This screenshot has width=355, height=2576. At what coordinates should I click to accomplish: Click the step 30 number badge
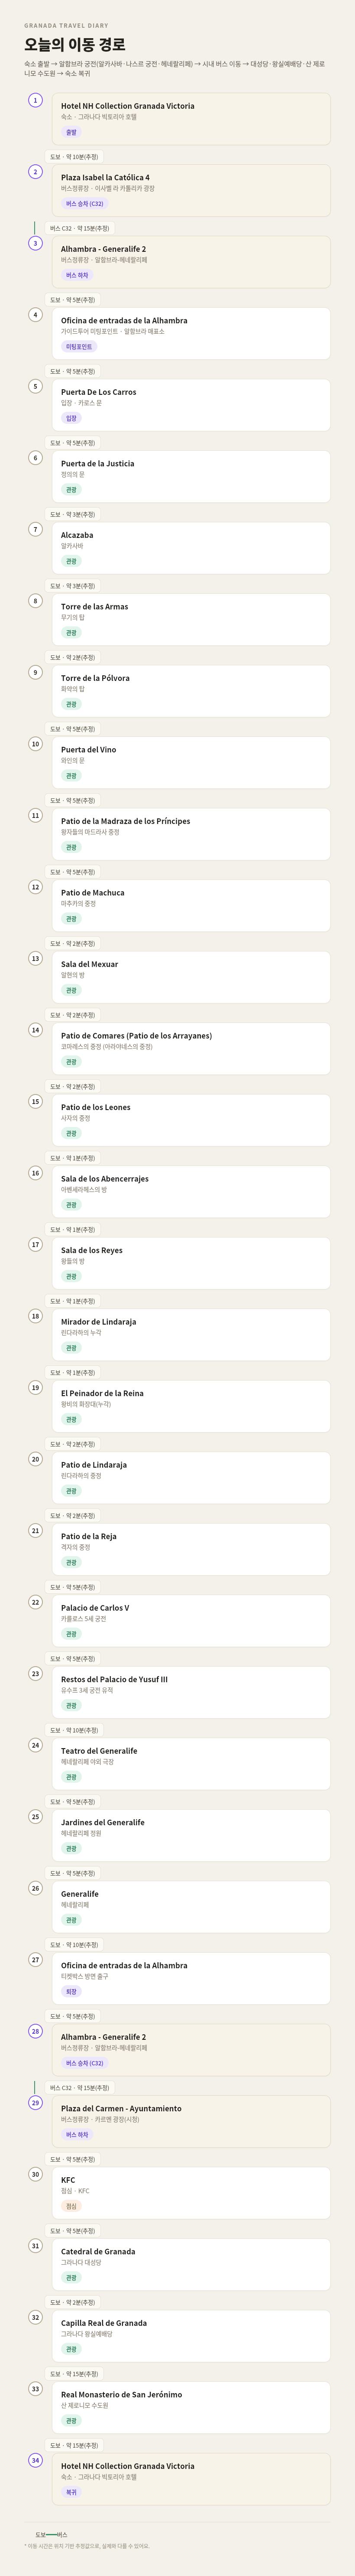click(x=35, y=2174)
